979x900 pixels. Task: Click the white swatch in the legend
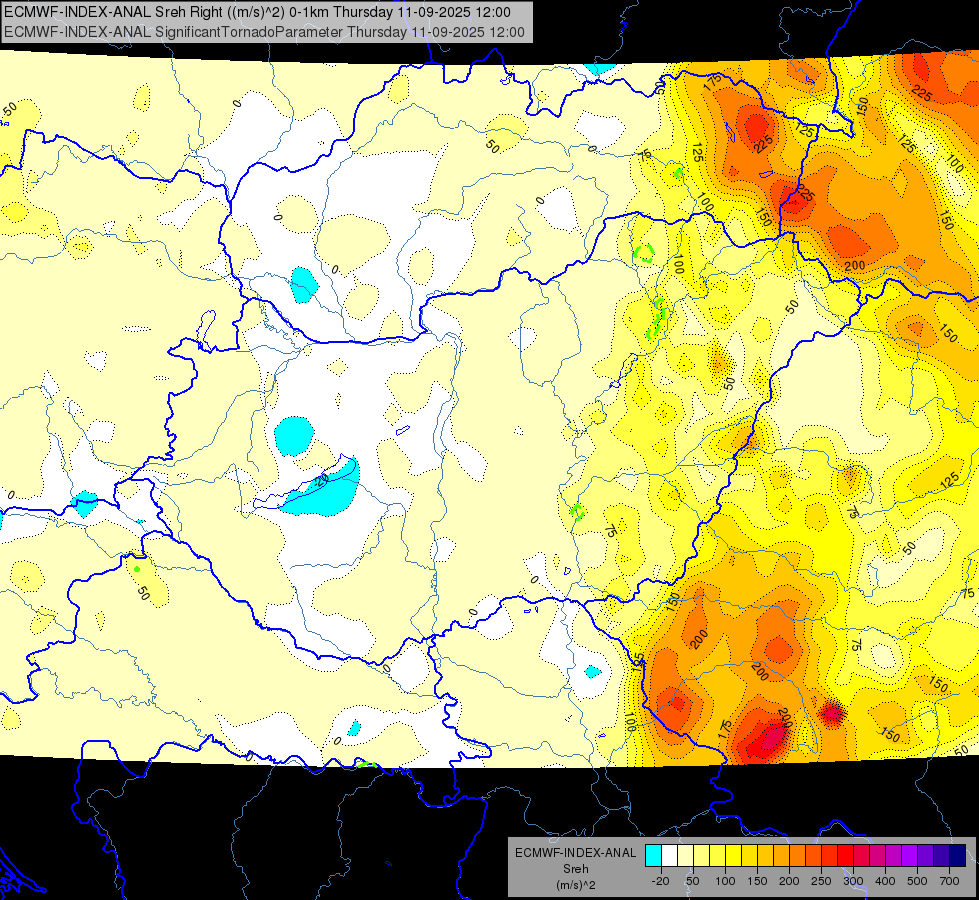point(669,855)
